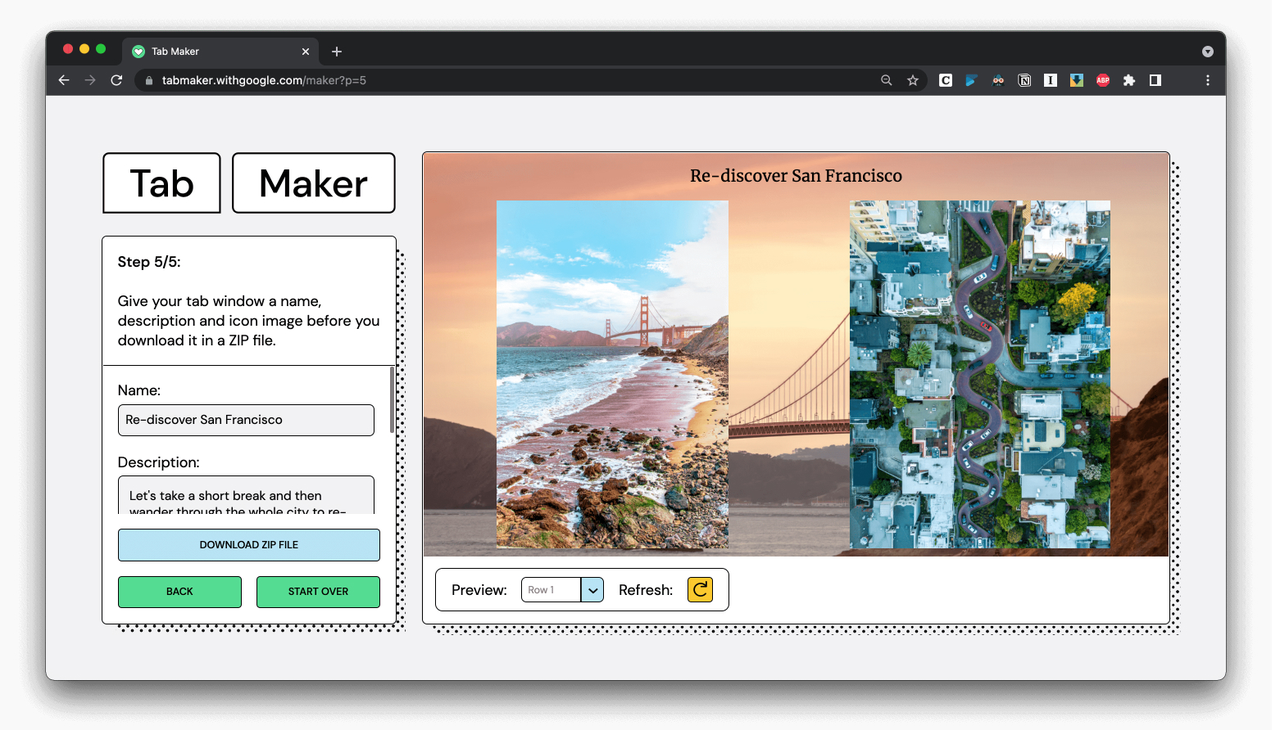
Task: Click the sidebar panel scrollbar
Action: (x=392, y=400)
